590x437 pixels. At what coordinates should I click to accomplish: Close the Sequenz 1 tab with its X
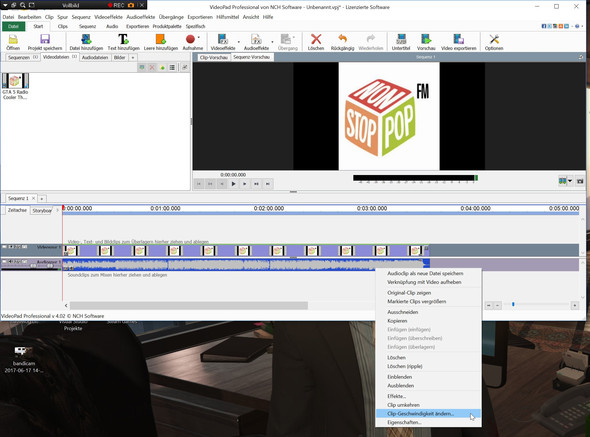click(33, 198)
